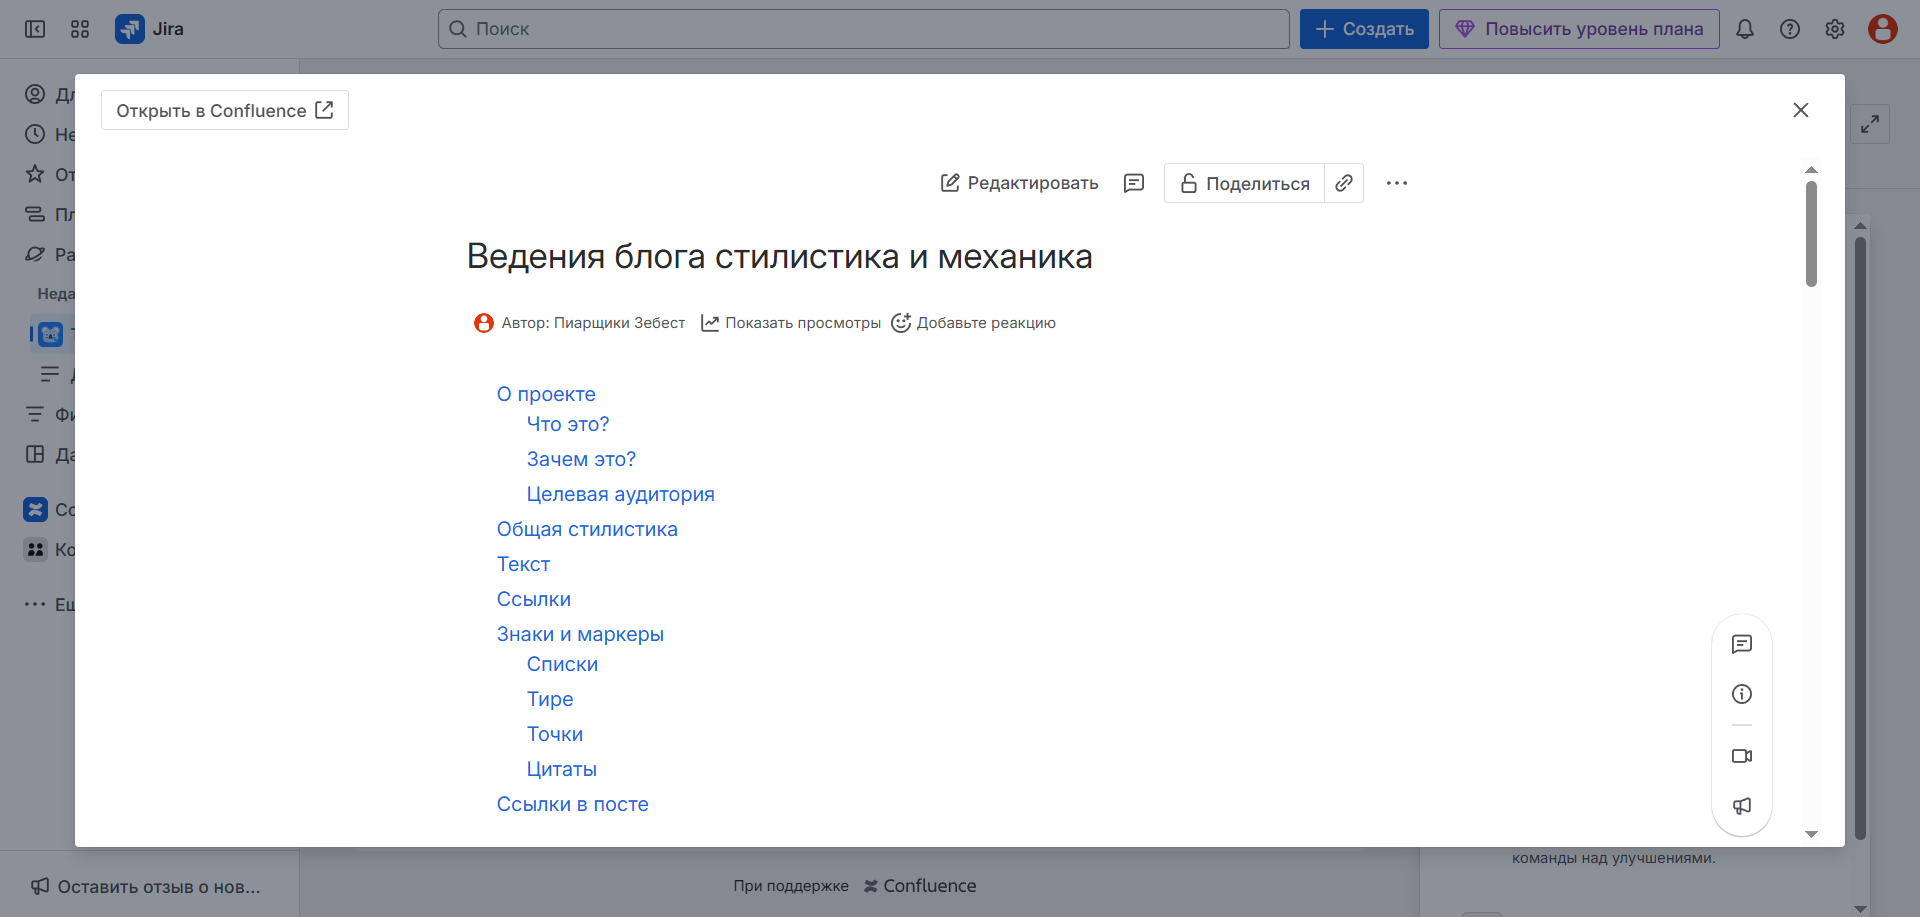
Task: Click the scroll down arrow in the page scrollbar
Action: [x=1811, y=834]
